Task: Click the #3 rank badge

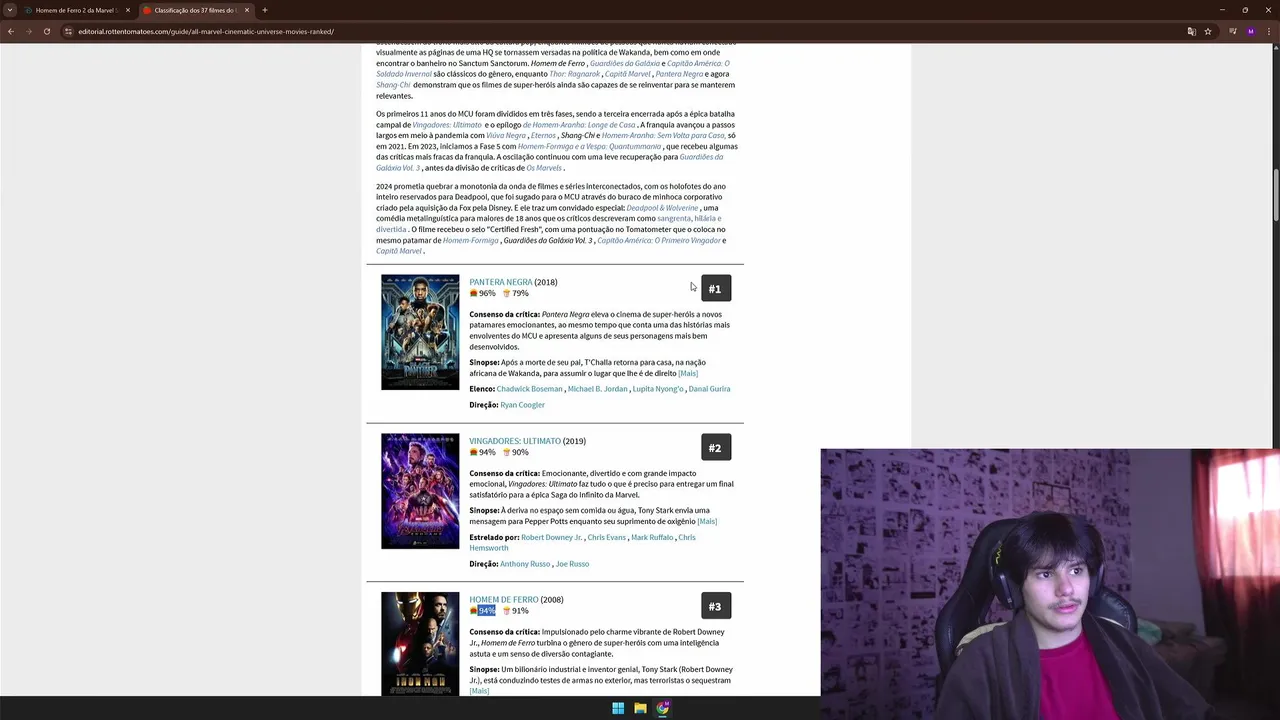Action: point(716,606)
